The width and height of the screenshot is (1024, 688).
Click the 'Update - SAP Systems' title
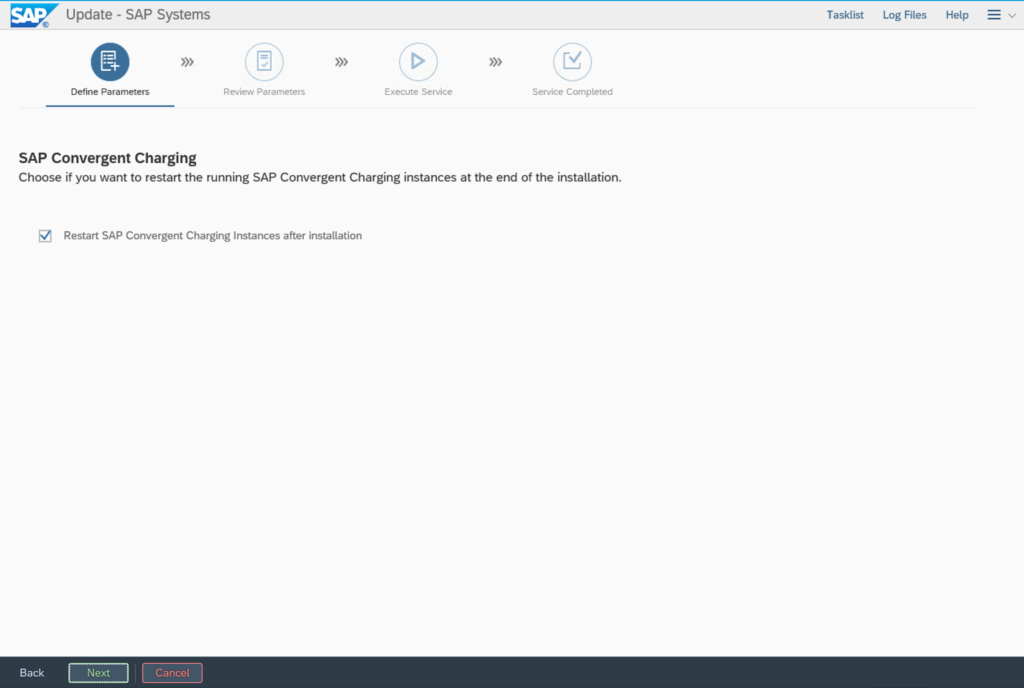(138, 14)
